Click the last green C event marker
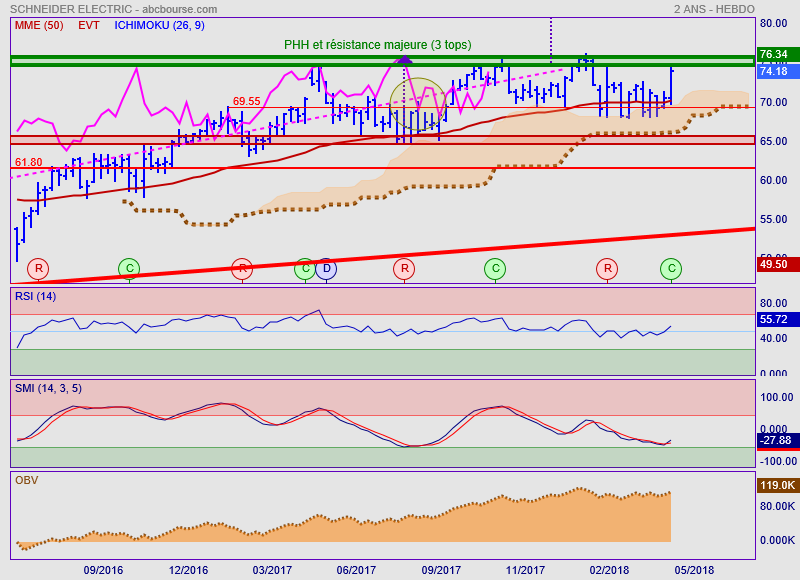Screen dimensions: 800x580 (x=671, y=268)
